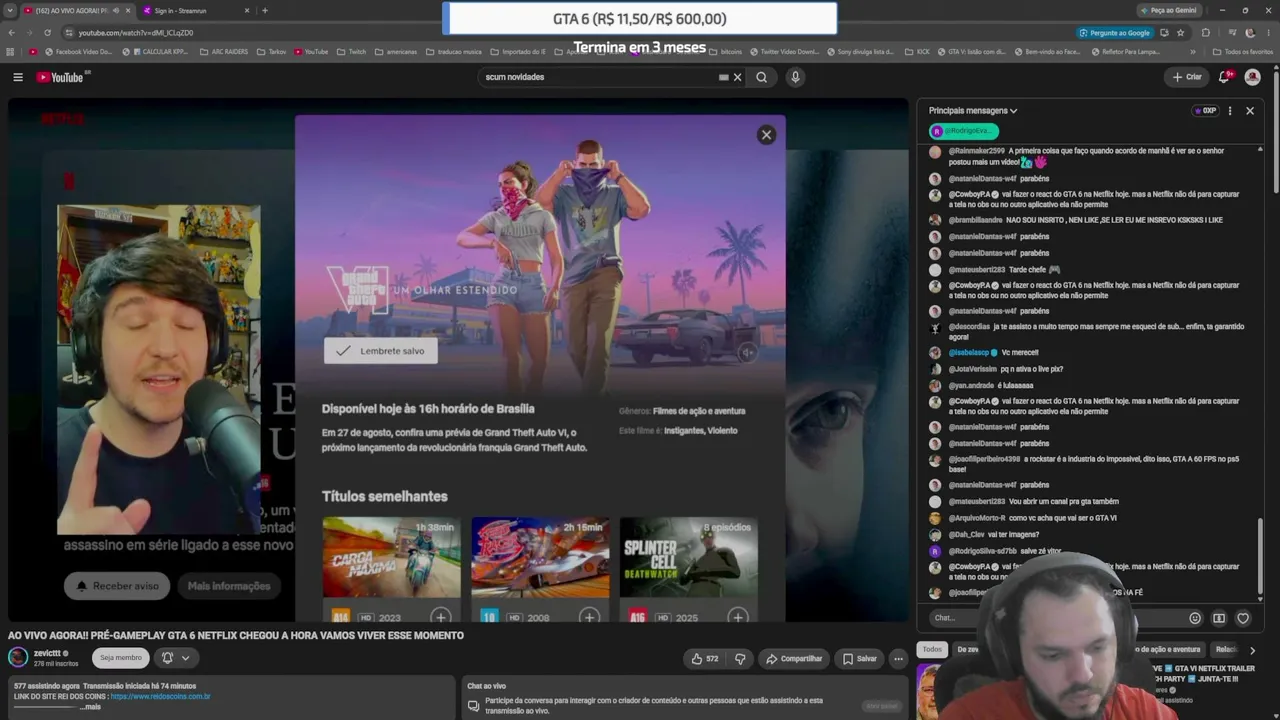Send a chat heart reaction
This screenshot has width=1280, height=720.
pos(1243,618)
